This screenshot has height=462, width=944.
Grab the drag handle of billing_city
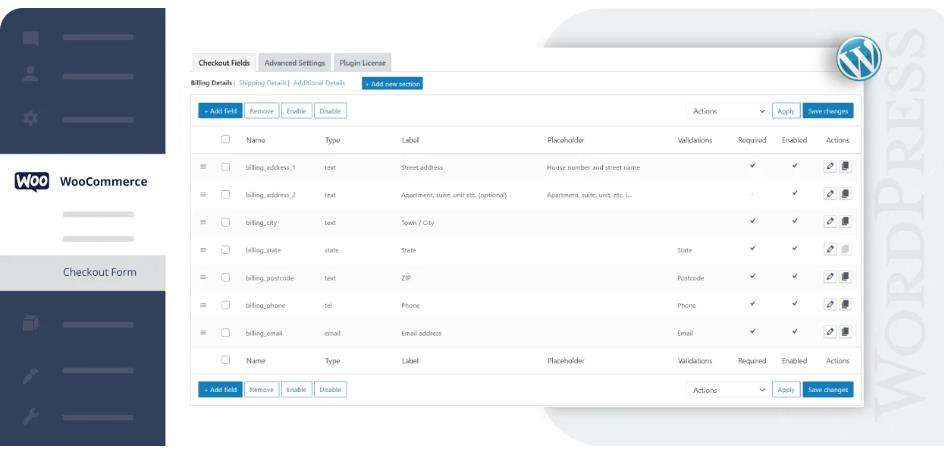tap(203, 222)
